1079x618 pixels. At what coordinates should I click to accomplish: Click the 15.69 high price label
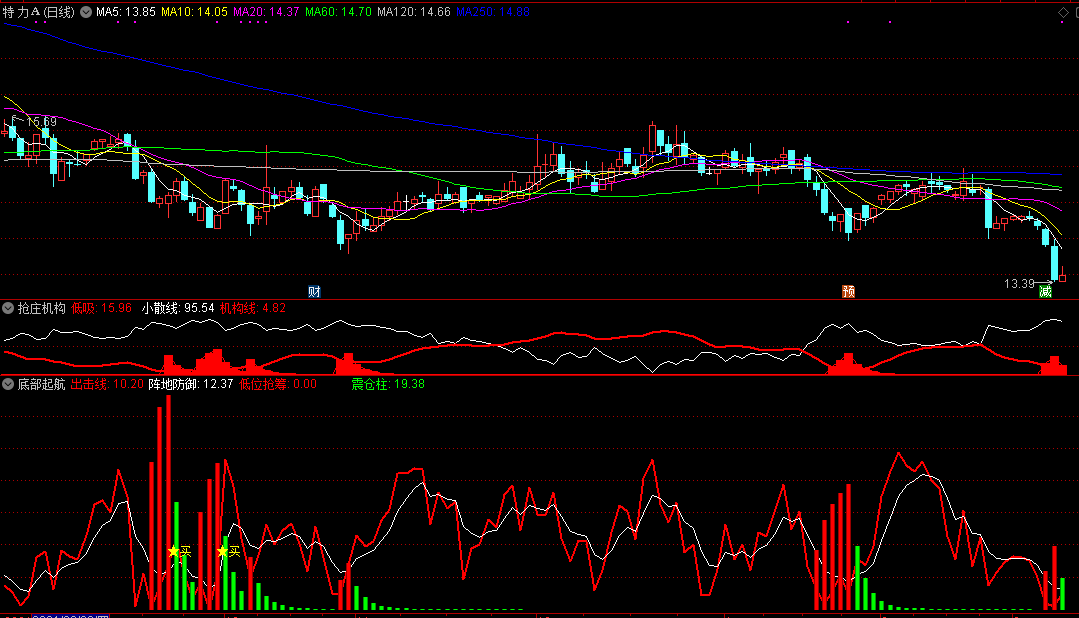coord(41,122)
